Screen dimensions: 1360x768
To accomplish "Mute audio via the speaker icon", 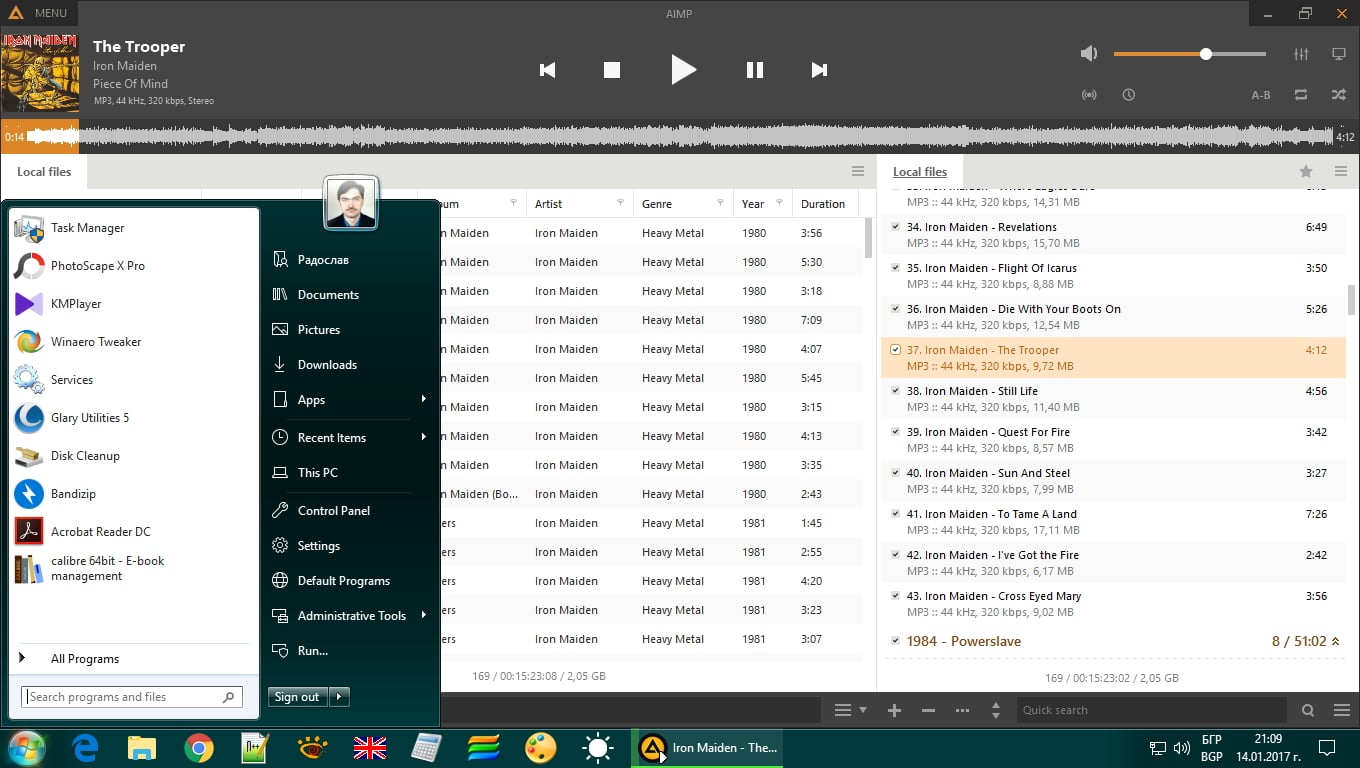I will tap(1089, 54).
